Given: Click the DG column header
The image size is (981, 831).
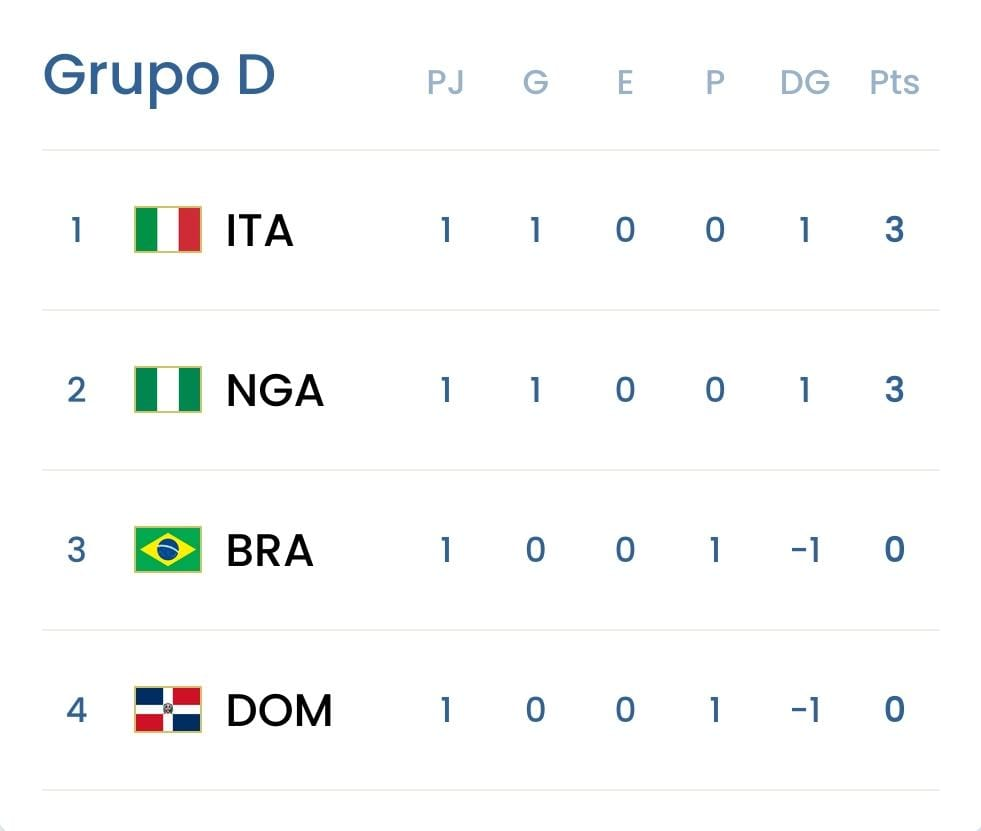Looking at the screenshot, I should 805,83.
